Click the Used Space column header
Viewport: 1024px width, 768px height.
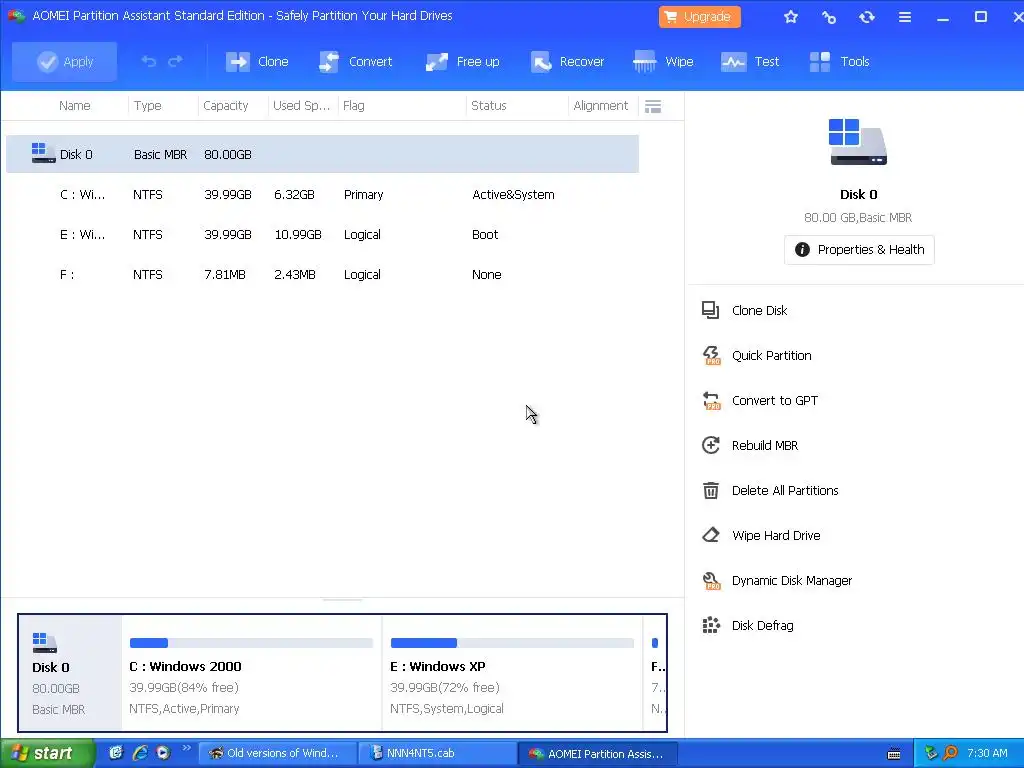click(x=301, y=106)
